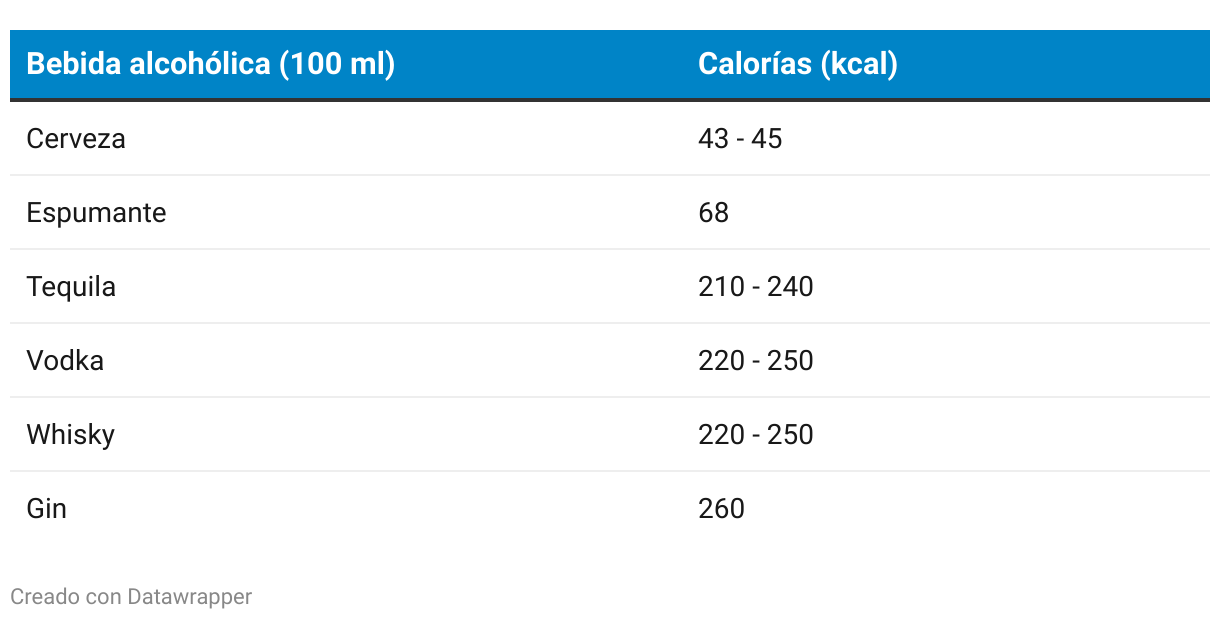1220x620 pixels.
Task: Select the Whisky row label
Action: coord(70,434)
